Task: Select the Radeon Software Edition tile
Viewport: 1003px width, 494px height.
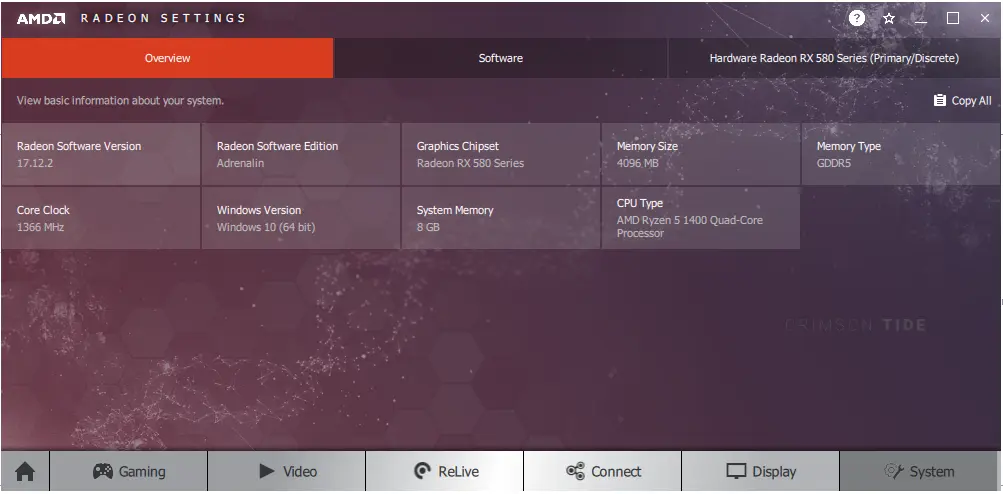Action: pyautogui.click(x=301, y=154)
